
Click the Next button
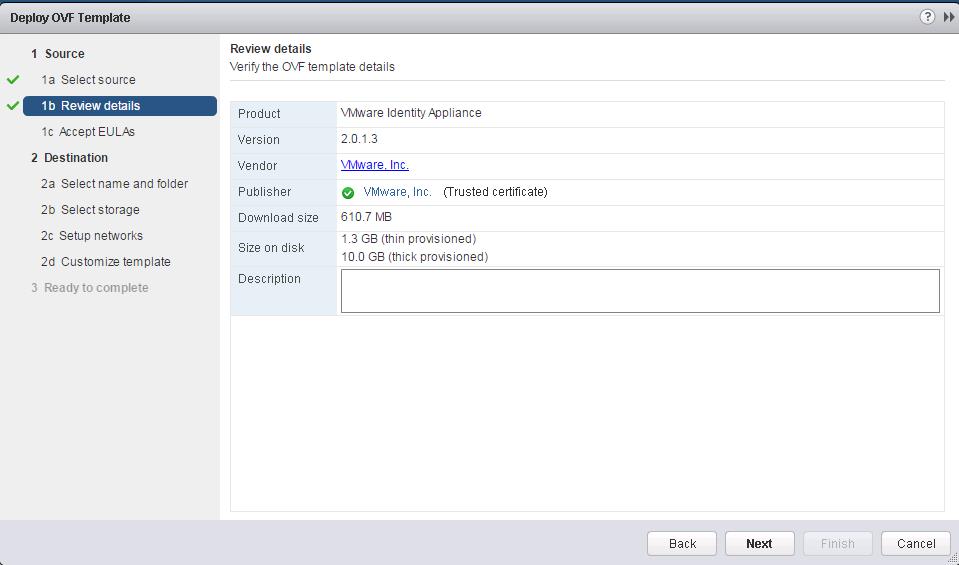(760, 544)
